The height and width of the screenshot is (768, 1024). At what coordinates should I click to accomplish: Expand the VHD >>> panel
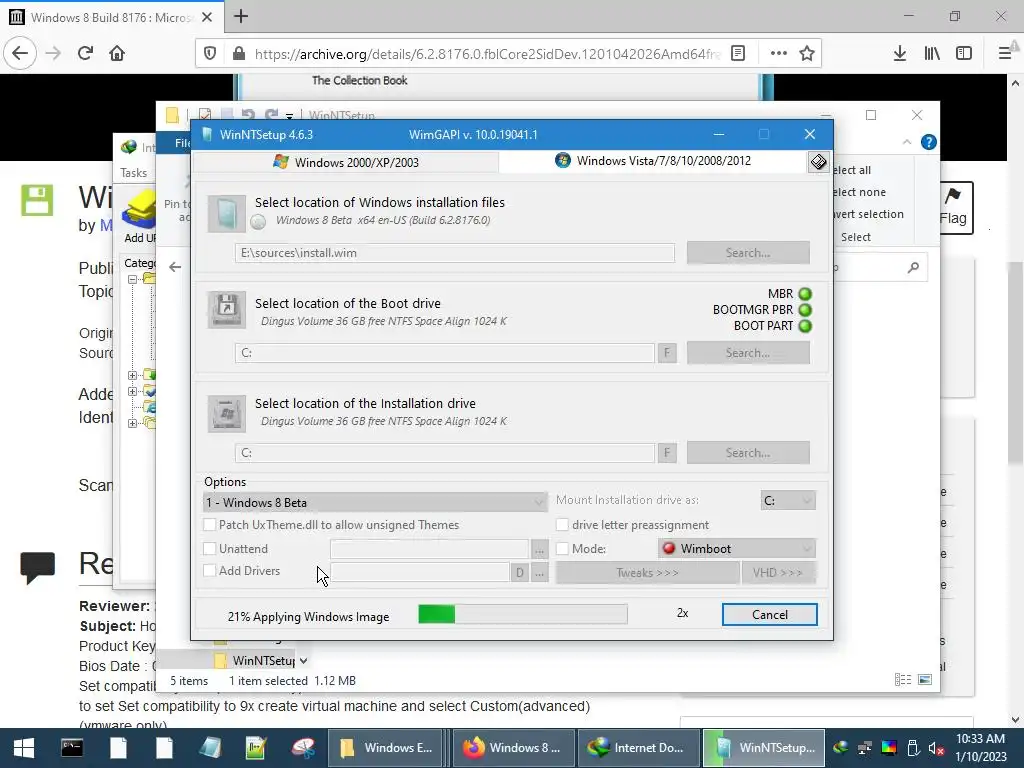(x=777, y=573)
